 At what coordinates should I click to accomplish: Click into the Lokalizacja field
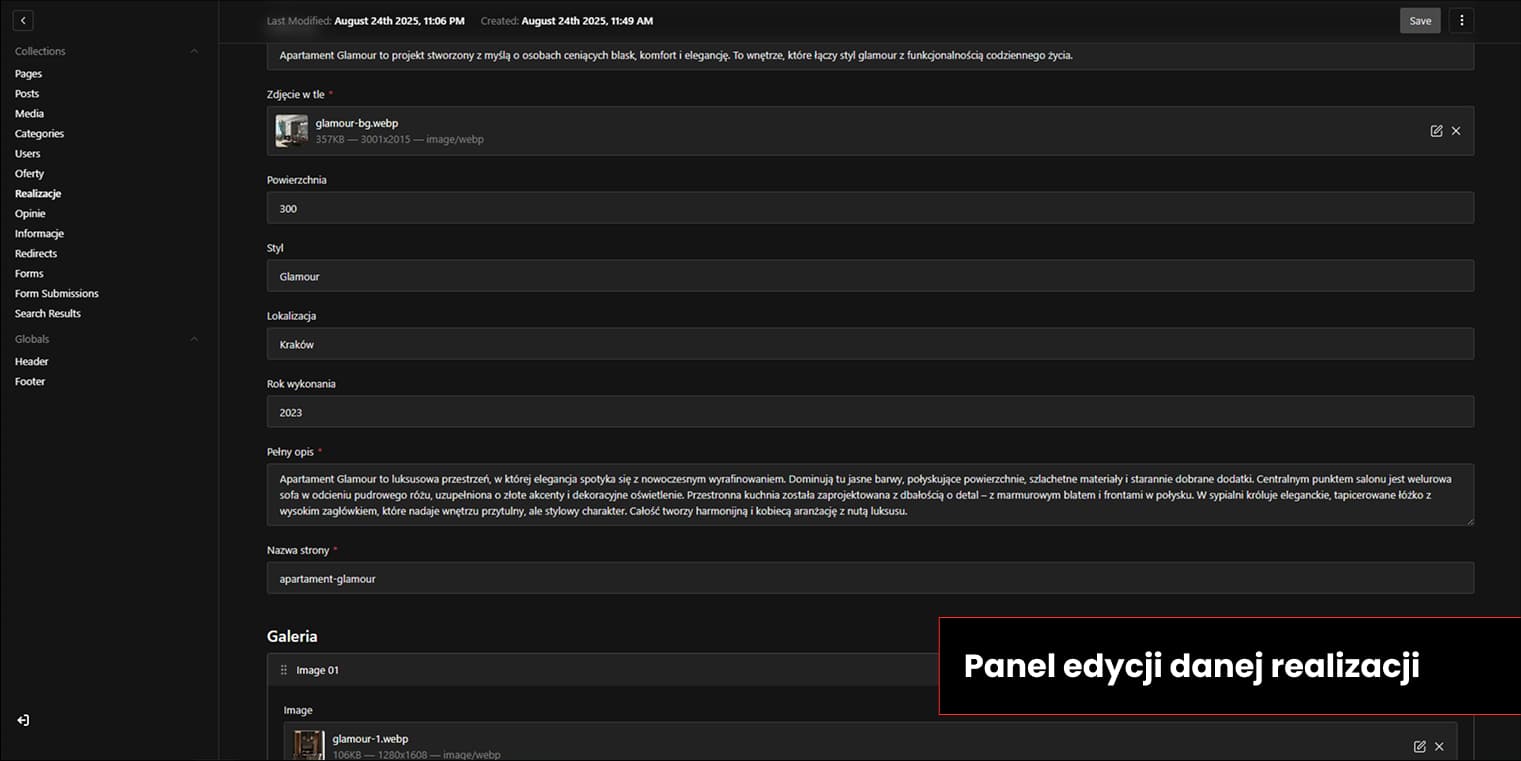pos(870,344)
